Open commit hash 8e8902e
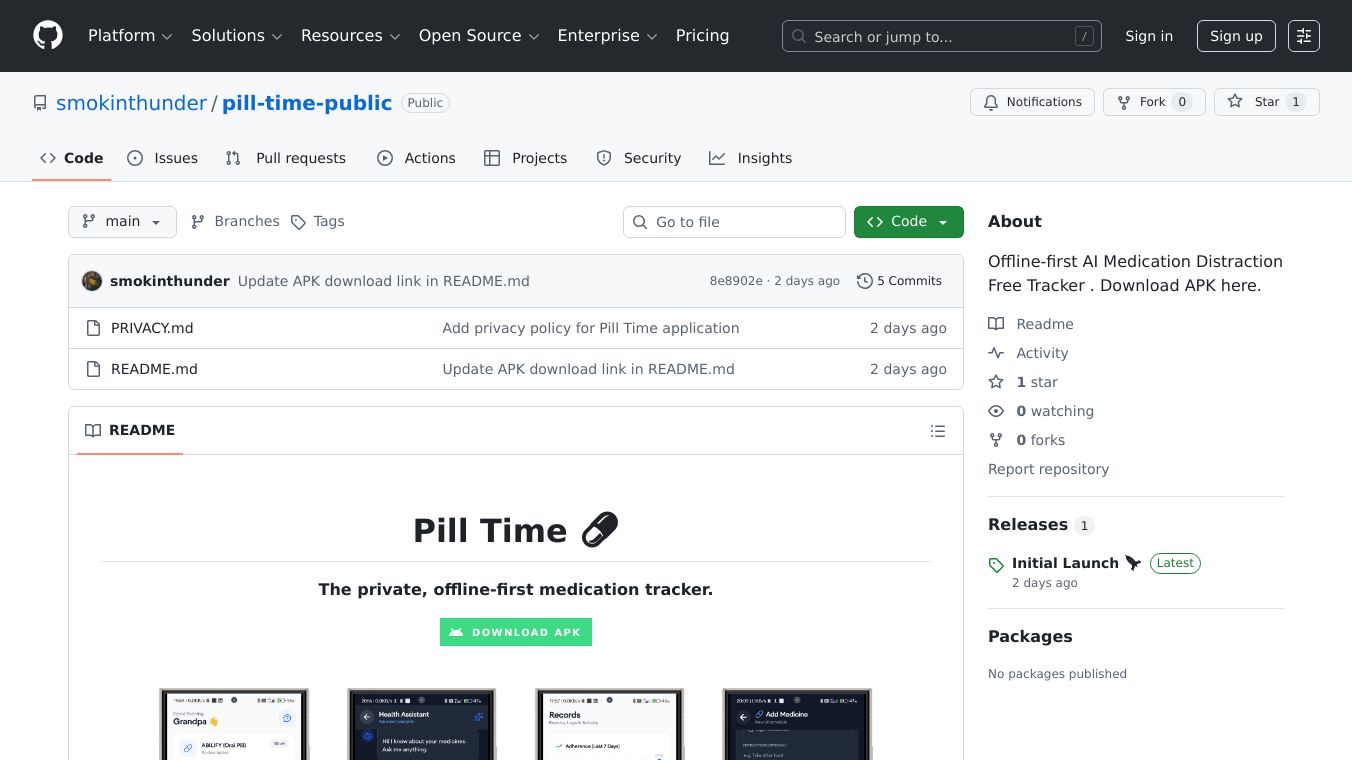The image size is (1352, 760). (x=736, y=281)
